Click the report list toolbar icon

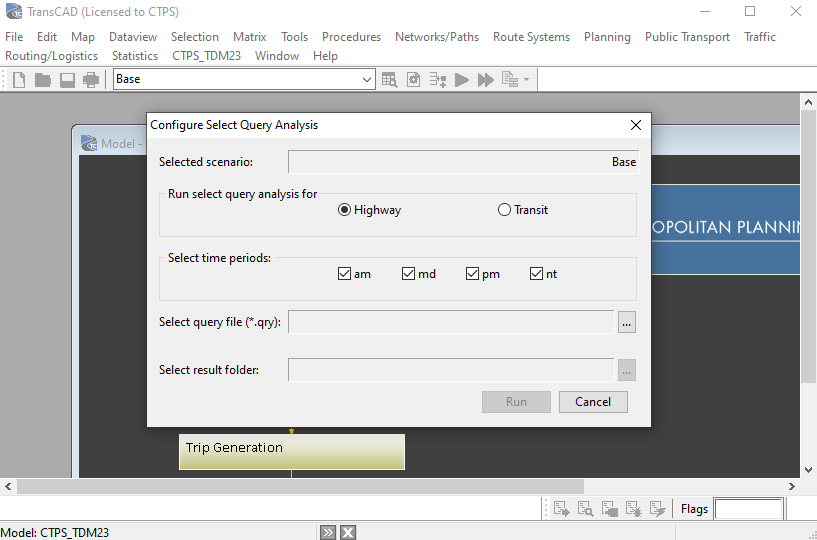click(510, 80)
